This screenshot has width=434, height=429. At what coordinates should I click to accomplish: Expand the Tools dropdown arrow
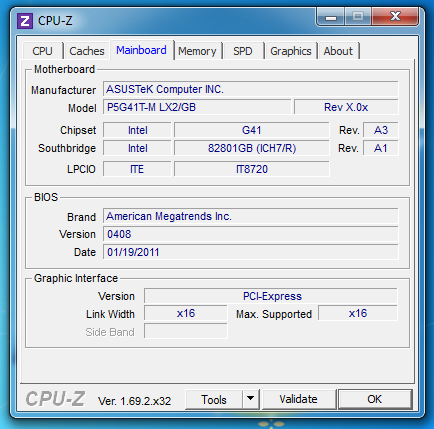click(x=251, y=399)
